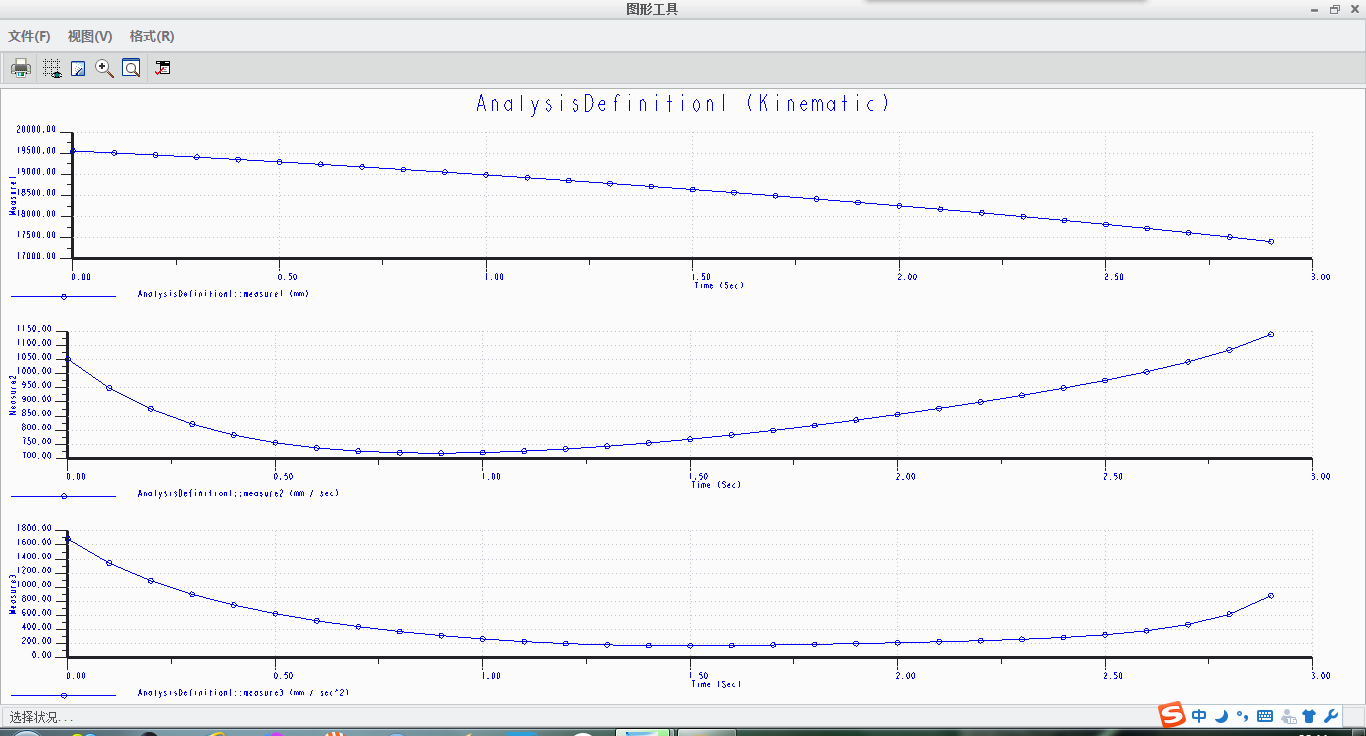Click the measure3 (mm / sec^2) legend entry
The image size is (1366, 736).
point(242,692)
